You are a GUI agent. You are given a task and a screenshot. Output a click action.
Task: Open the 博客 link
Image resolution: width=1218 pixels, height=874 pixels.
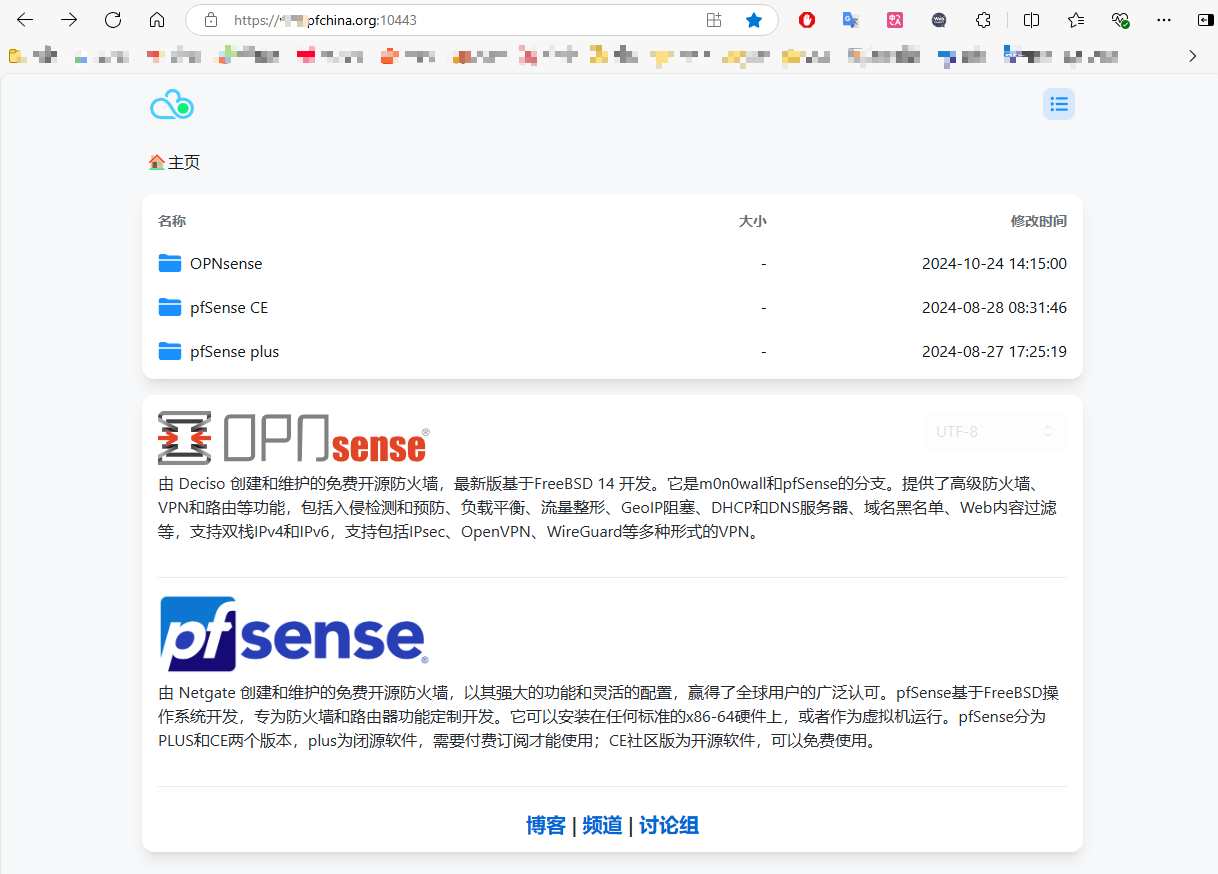point(546,825)
